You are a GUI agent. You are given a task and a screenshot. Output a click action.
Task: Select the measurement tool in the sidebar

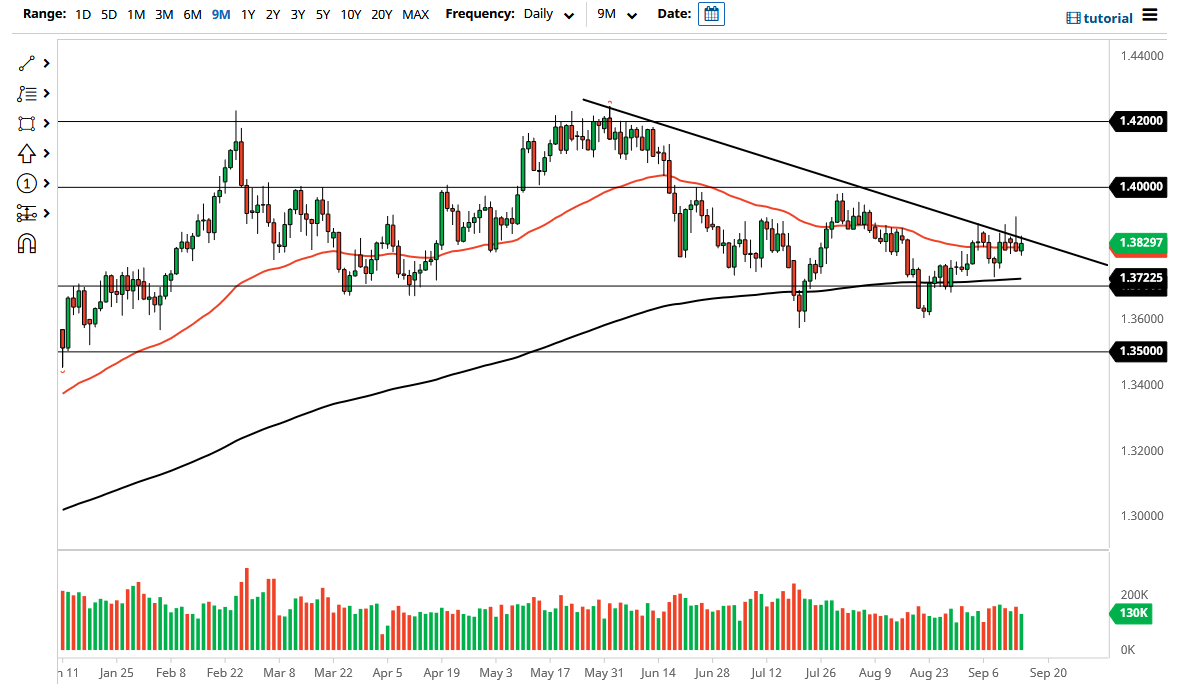(28, 213)
